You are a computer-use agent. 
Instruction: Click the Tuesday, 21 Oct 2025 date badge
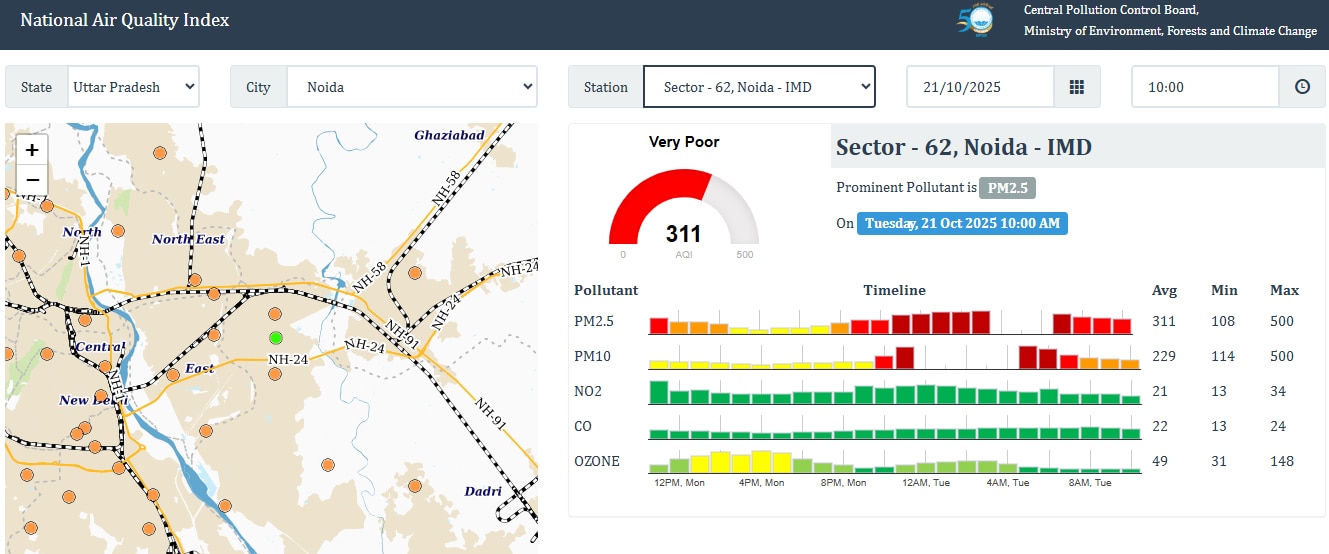point(961,223)
